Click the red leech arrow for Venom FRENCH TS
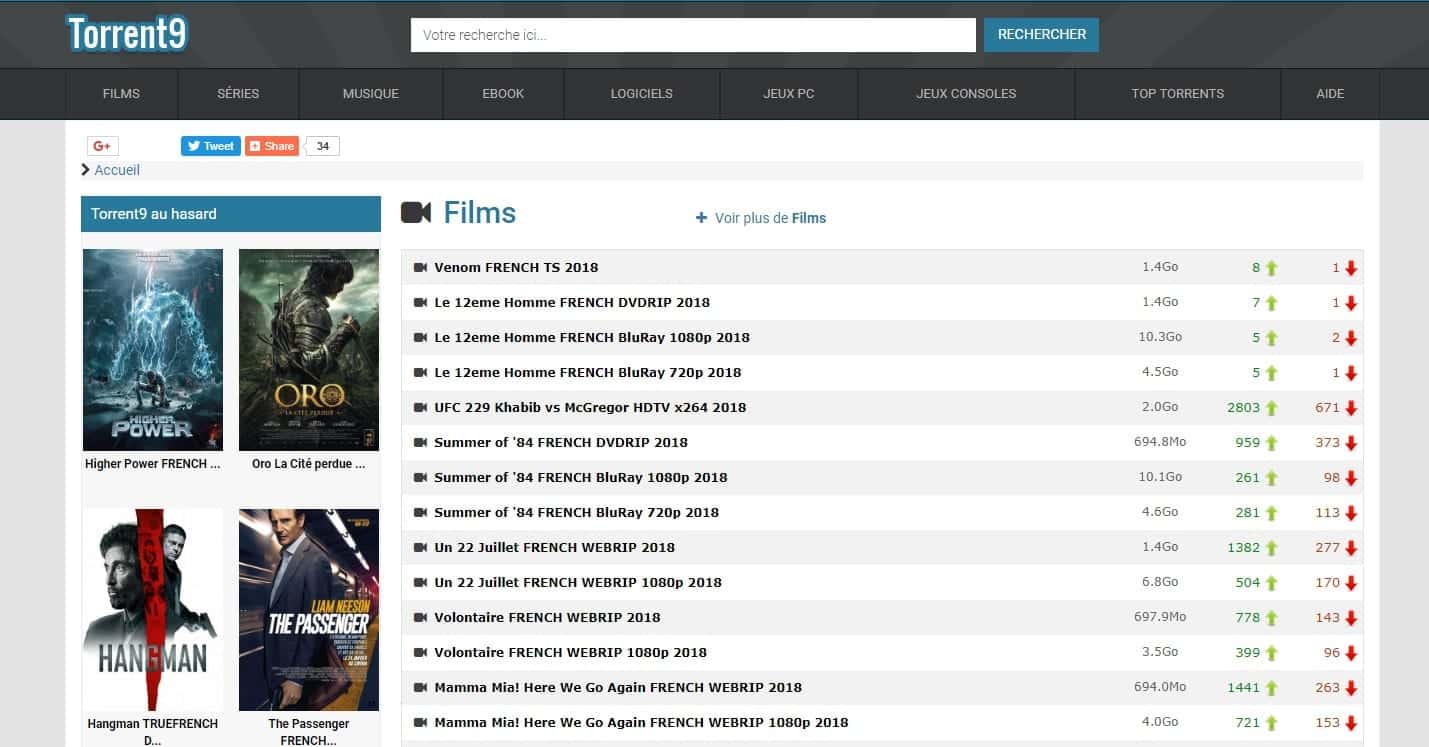The width and height of the screenshot is (1429, 747). click(x=1352, y=267)
